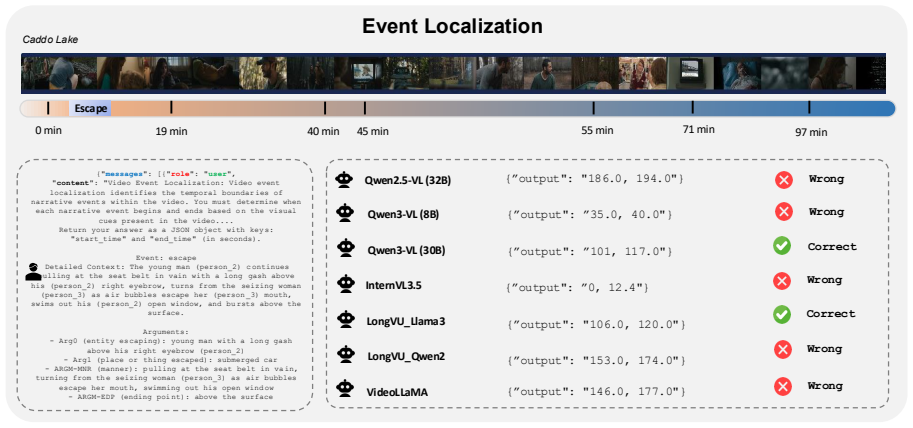Click the 97 min tick on the timeline
Viewport: 913px width, 428px height.
(809, 108)
